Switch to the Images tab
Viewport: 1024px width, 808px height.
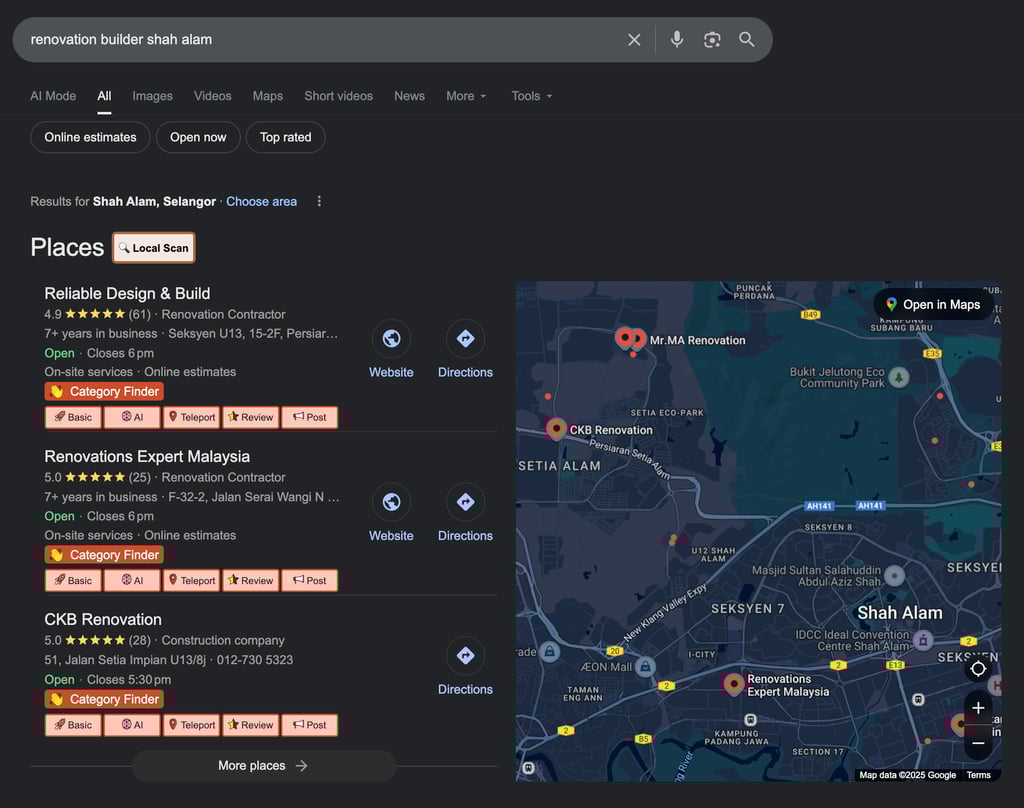click(152, 96)
